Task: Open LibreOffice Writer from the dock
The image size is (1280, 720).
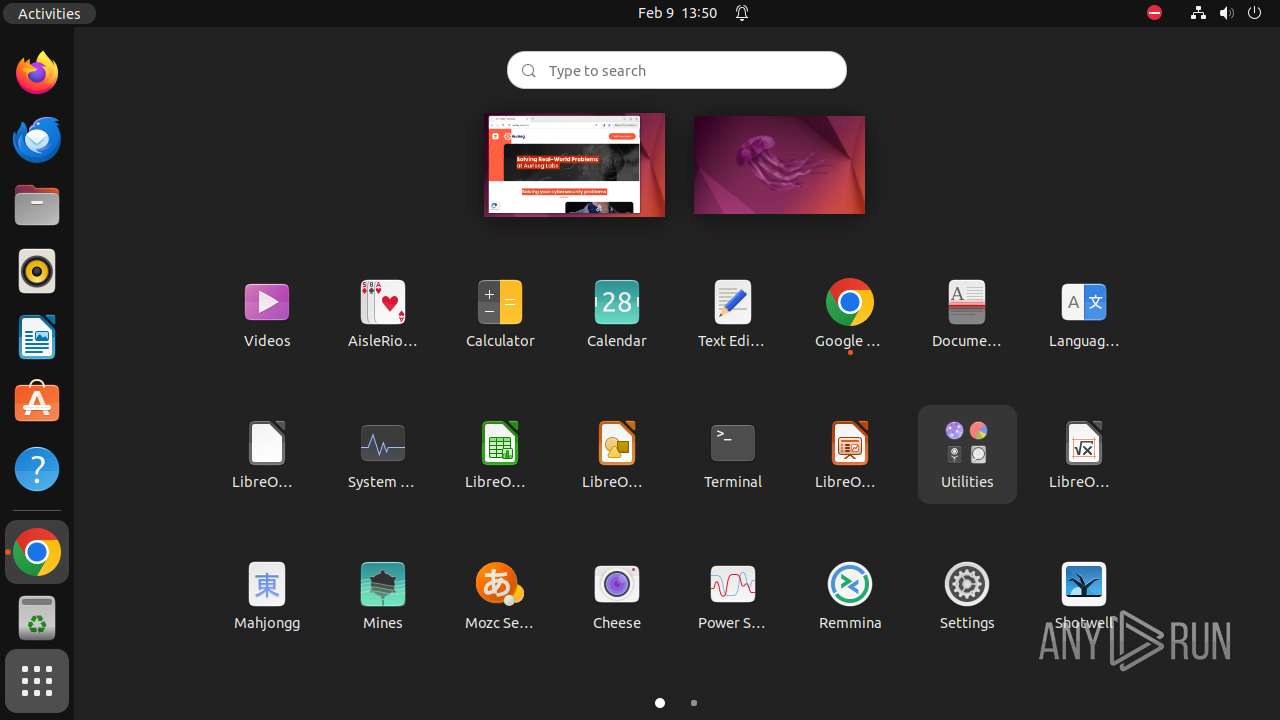Action: [37, 337]
